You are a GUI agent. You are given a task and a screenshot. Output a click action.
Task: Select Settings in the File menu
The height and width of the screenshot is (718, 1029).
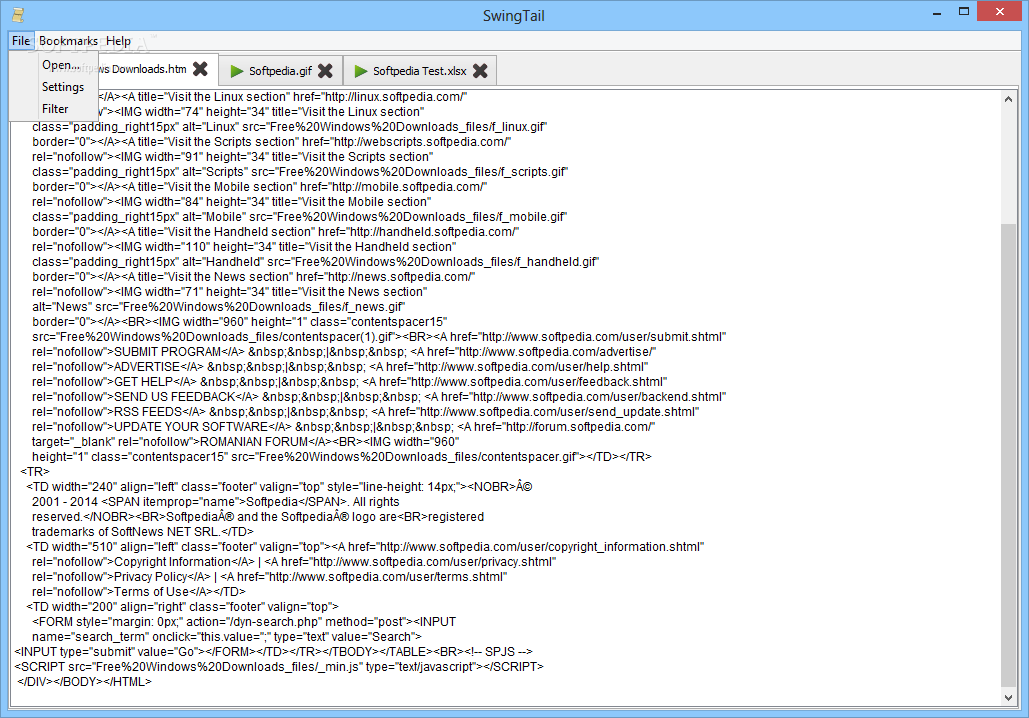[63, 87]
